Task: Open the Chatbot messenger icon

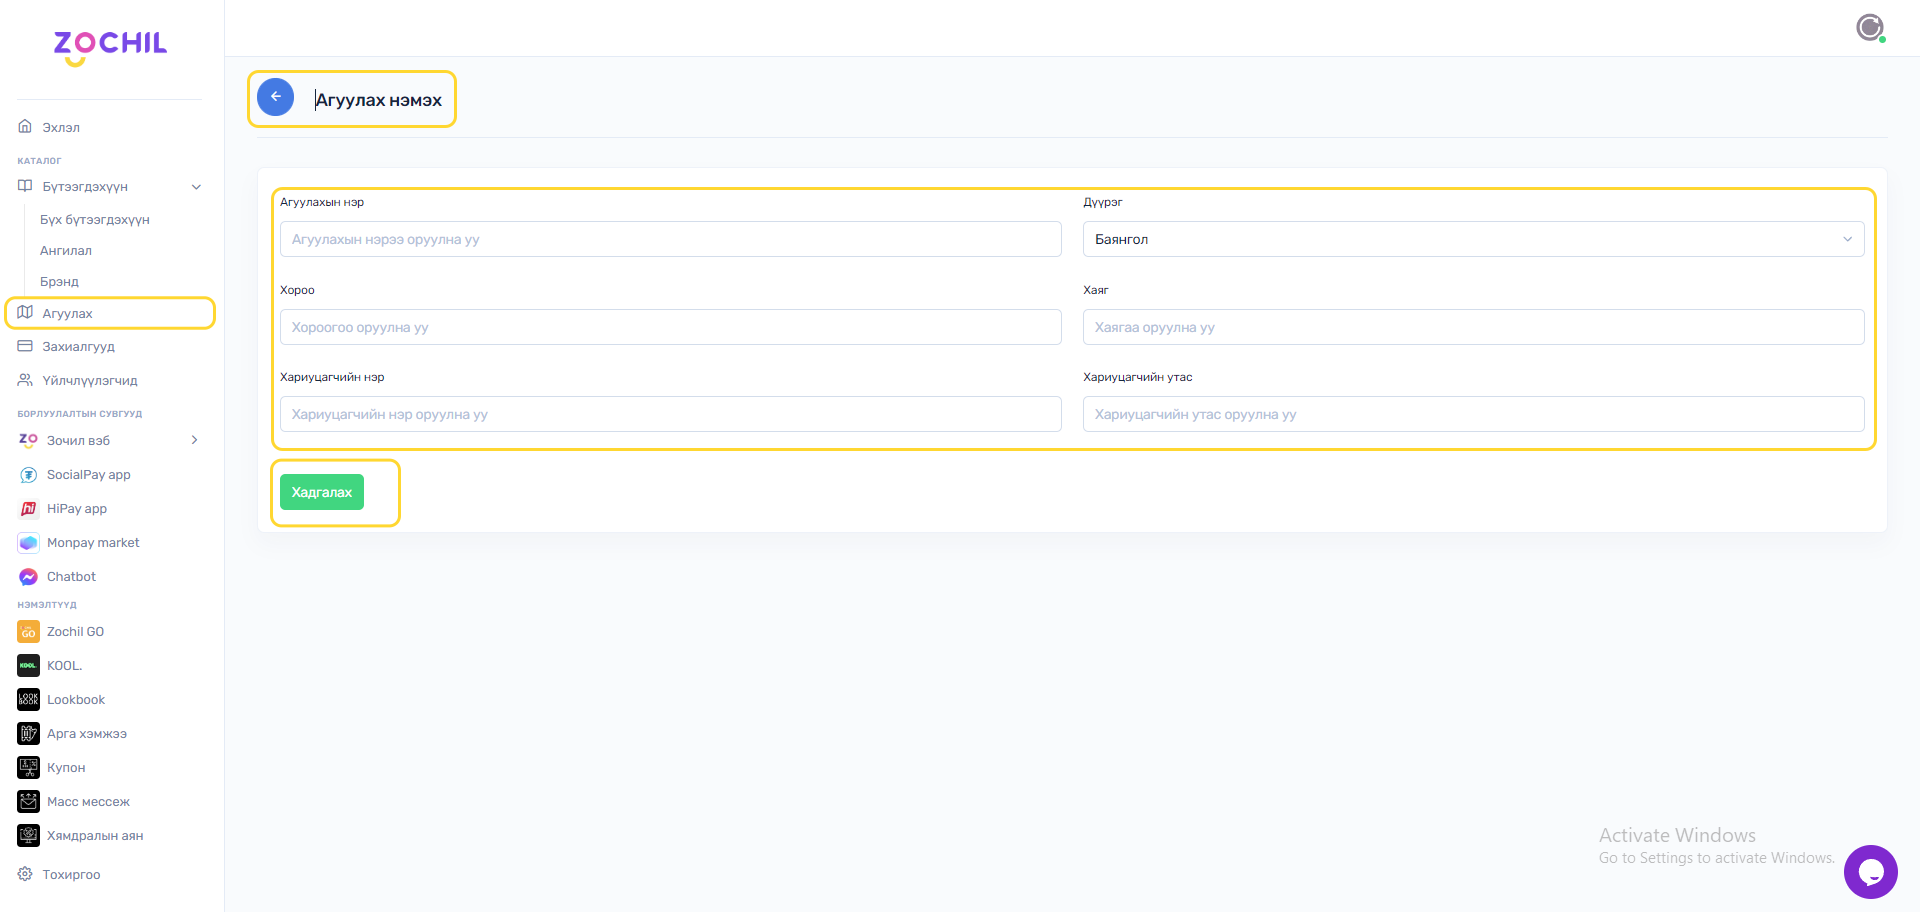Action: 28,577
